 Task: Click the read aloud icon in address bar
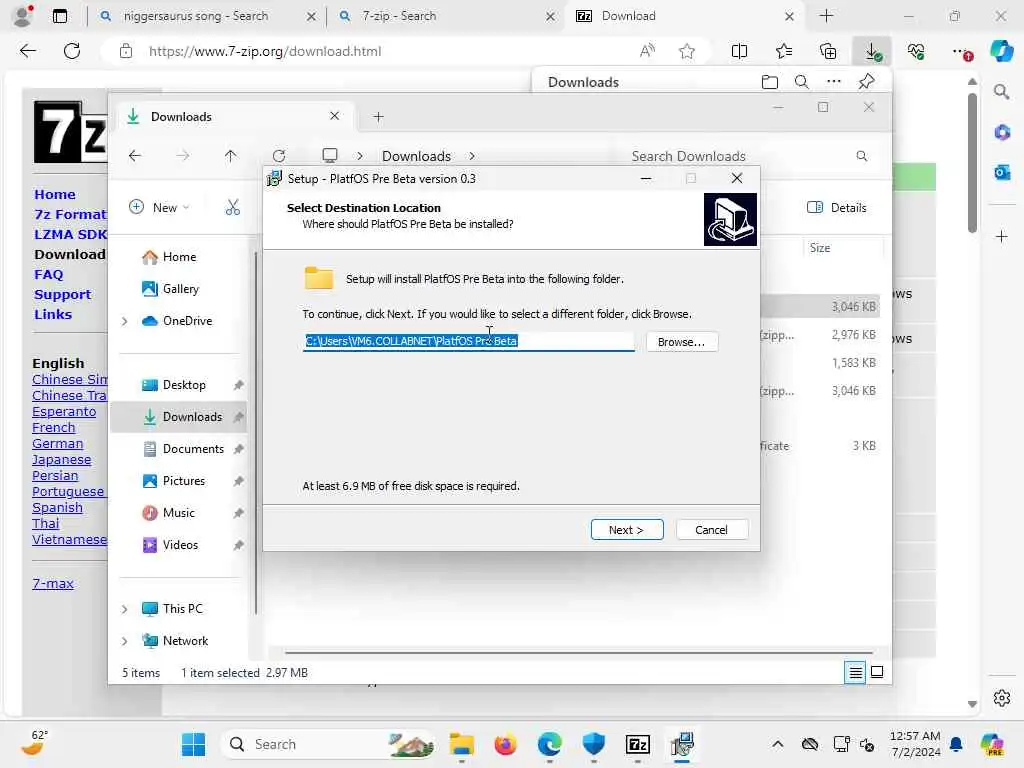(x=647, y=51)
